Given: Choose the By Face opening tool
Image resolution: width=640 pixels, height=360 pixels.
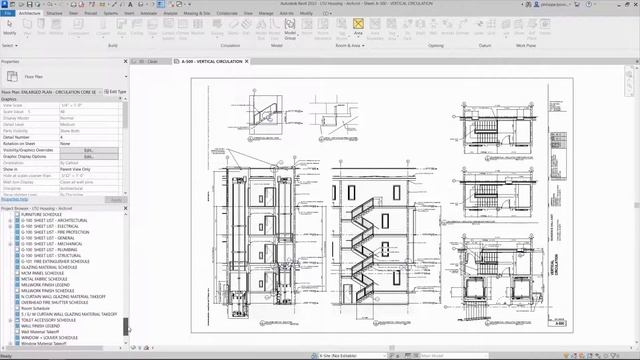Looking at the screenshot, I should pos(407,29).
